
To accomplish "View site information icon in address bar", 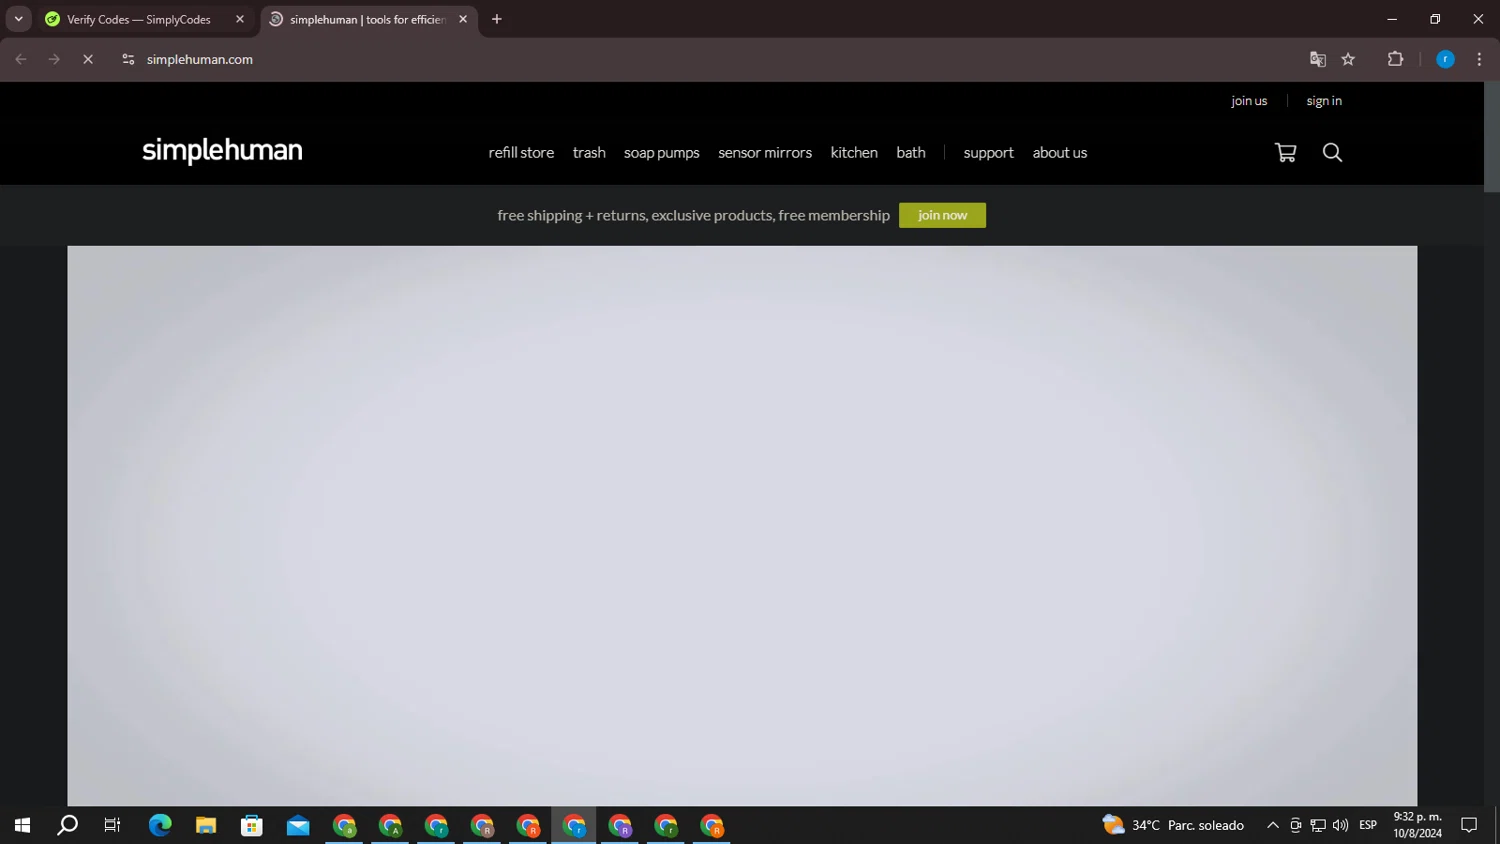I will pos(128,59).
